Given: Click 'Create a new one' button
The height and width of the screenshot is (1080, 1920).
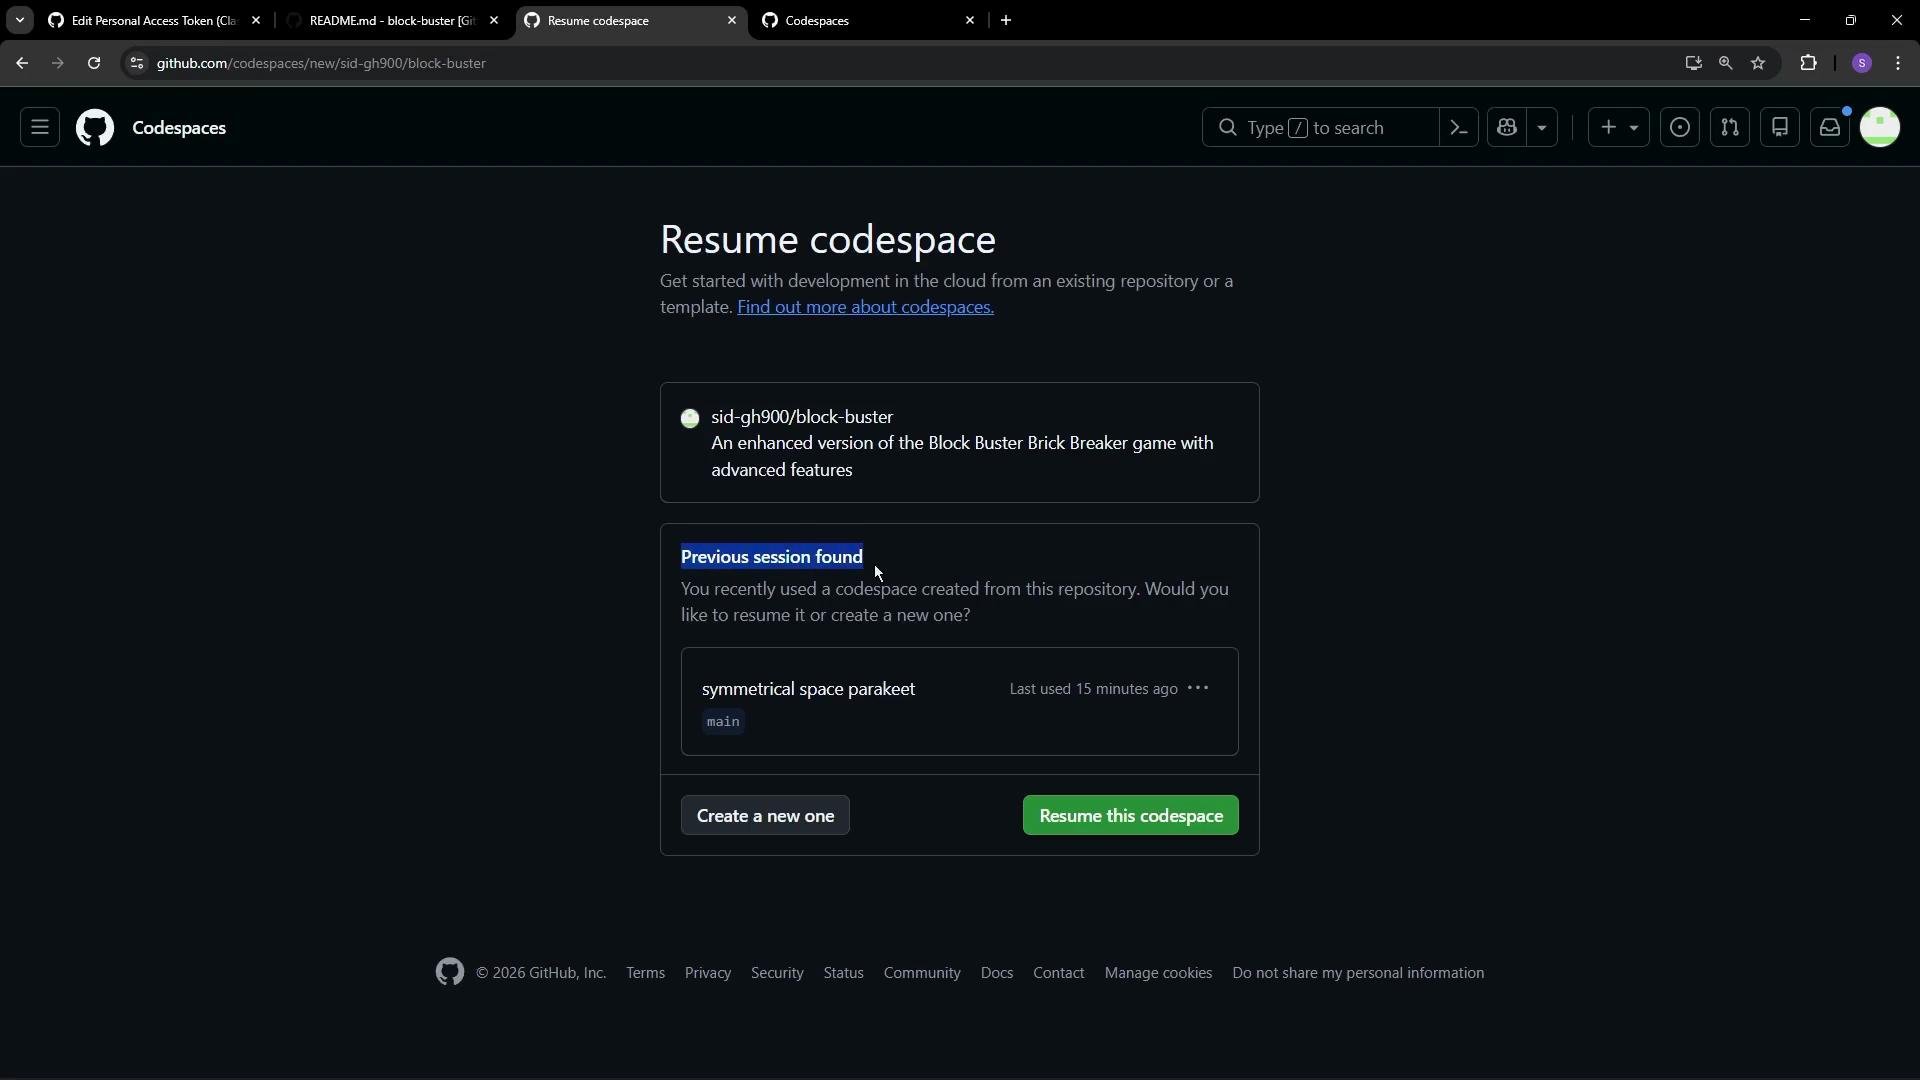Looking at the screenshot, I should (765, 816).
